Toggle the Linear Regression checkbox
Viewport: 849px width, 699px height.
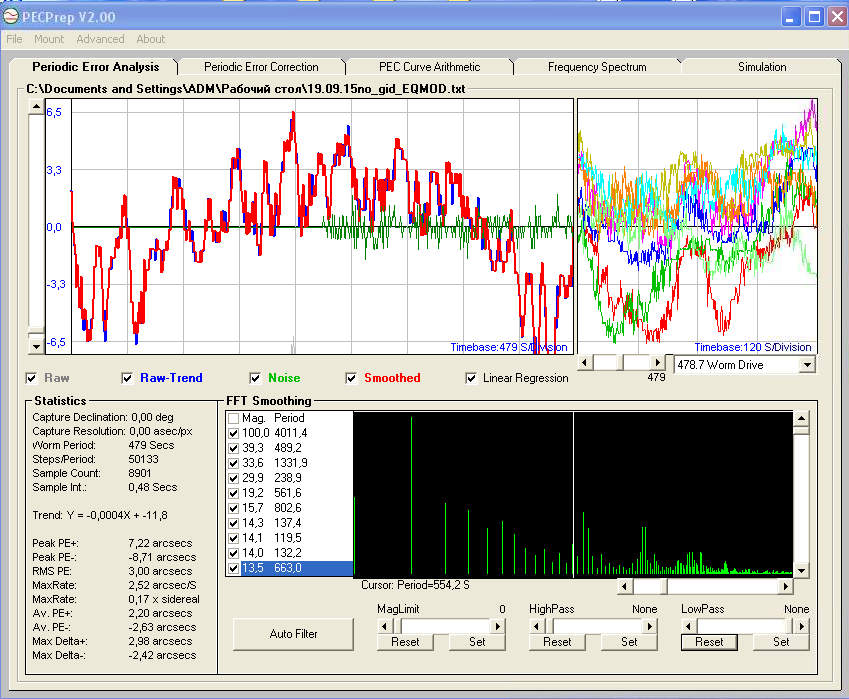[x=471, y=378]
